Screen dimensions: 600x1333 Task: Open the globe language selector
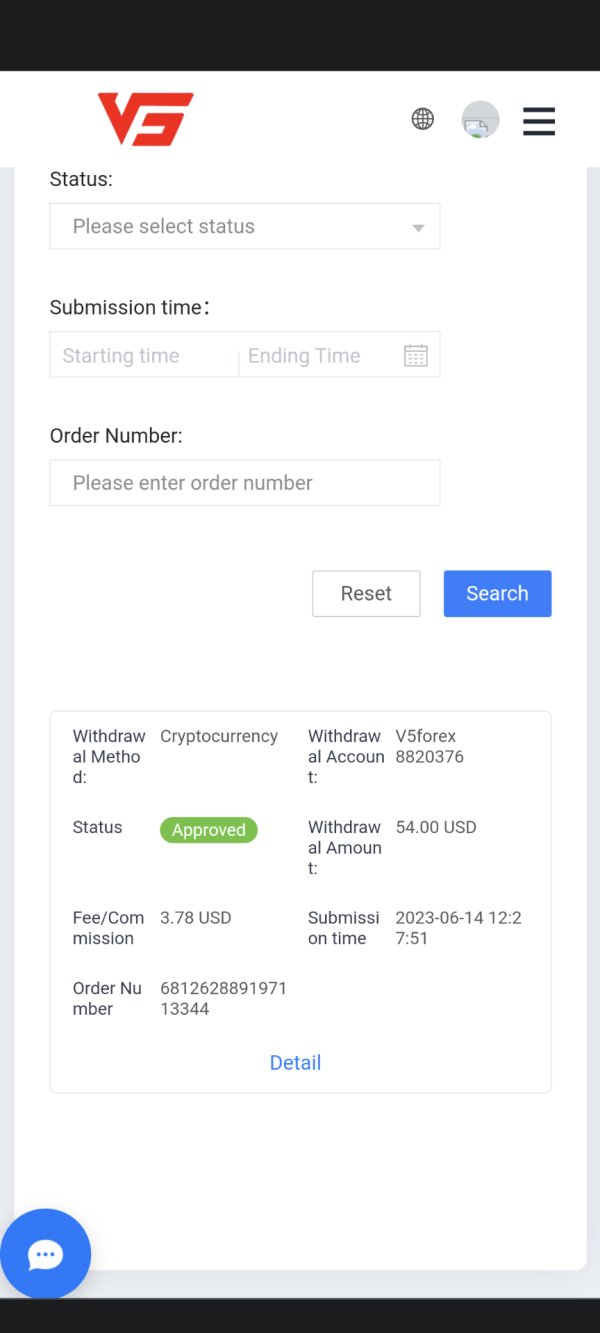tap(423, 120)
